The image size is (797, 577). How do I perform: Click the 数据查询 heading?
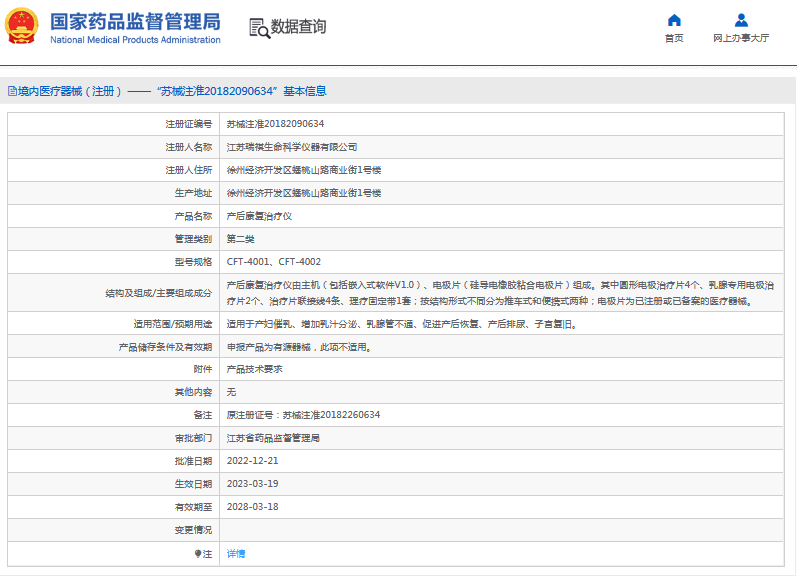point(298,27)
